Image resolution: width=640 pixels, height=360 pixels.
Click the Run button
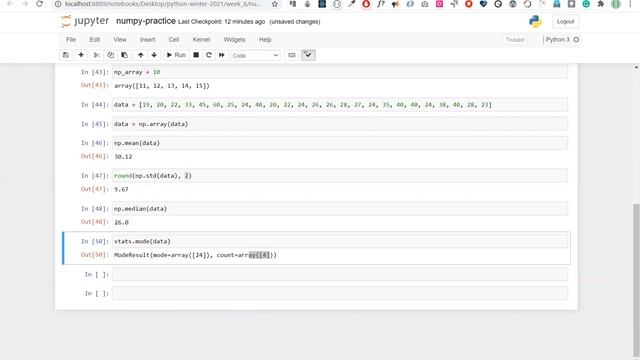coord(176,55)
